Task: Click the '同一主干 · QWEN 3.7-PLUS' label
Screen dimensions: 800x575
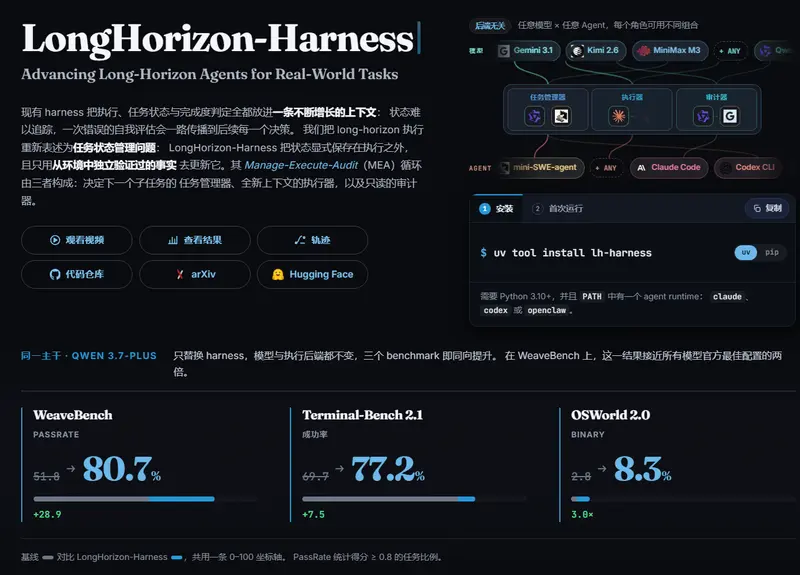Action: click(x=89, y=356)
